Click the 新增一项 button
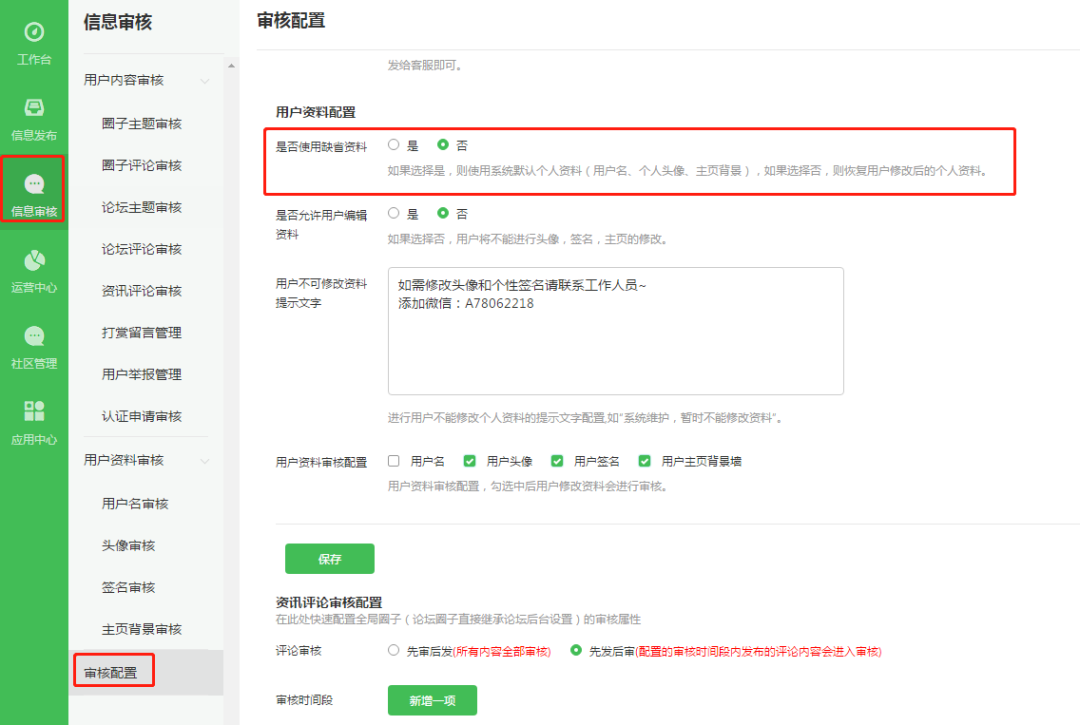This screenshot has height=725, width=1080. [431, 700]
